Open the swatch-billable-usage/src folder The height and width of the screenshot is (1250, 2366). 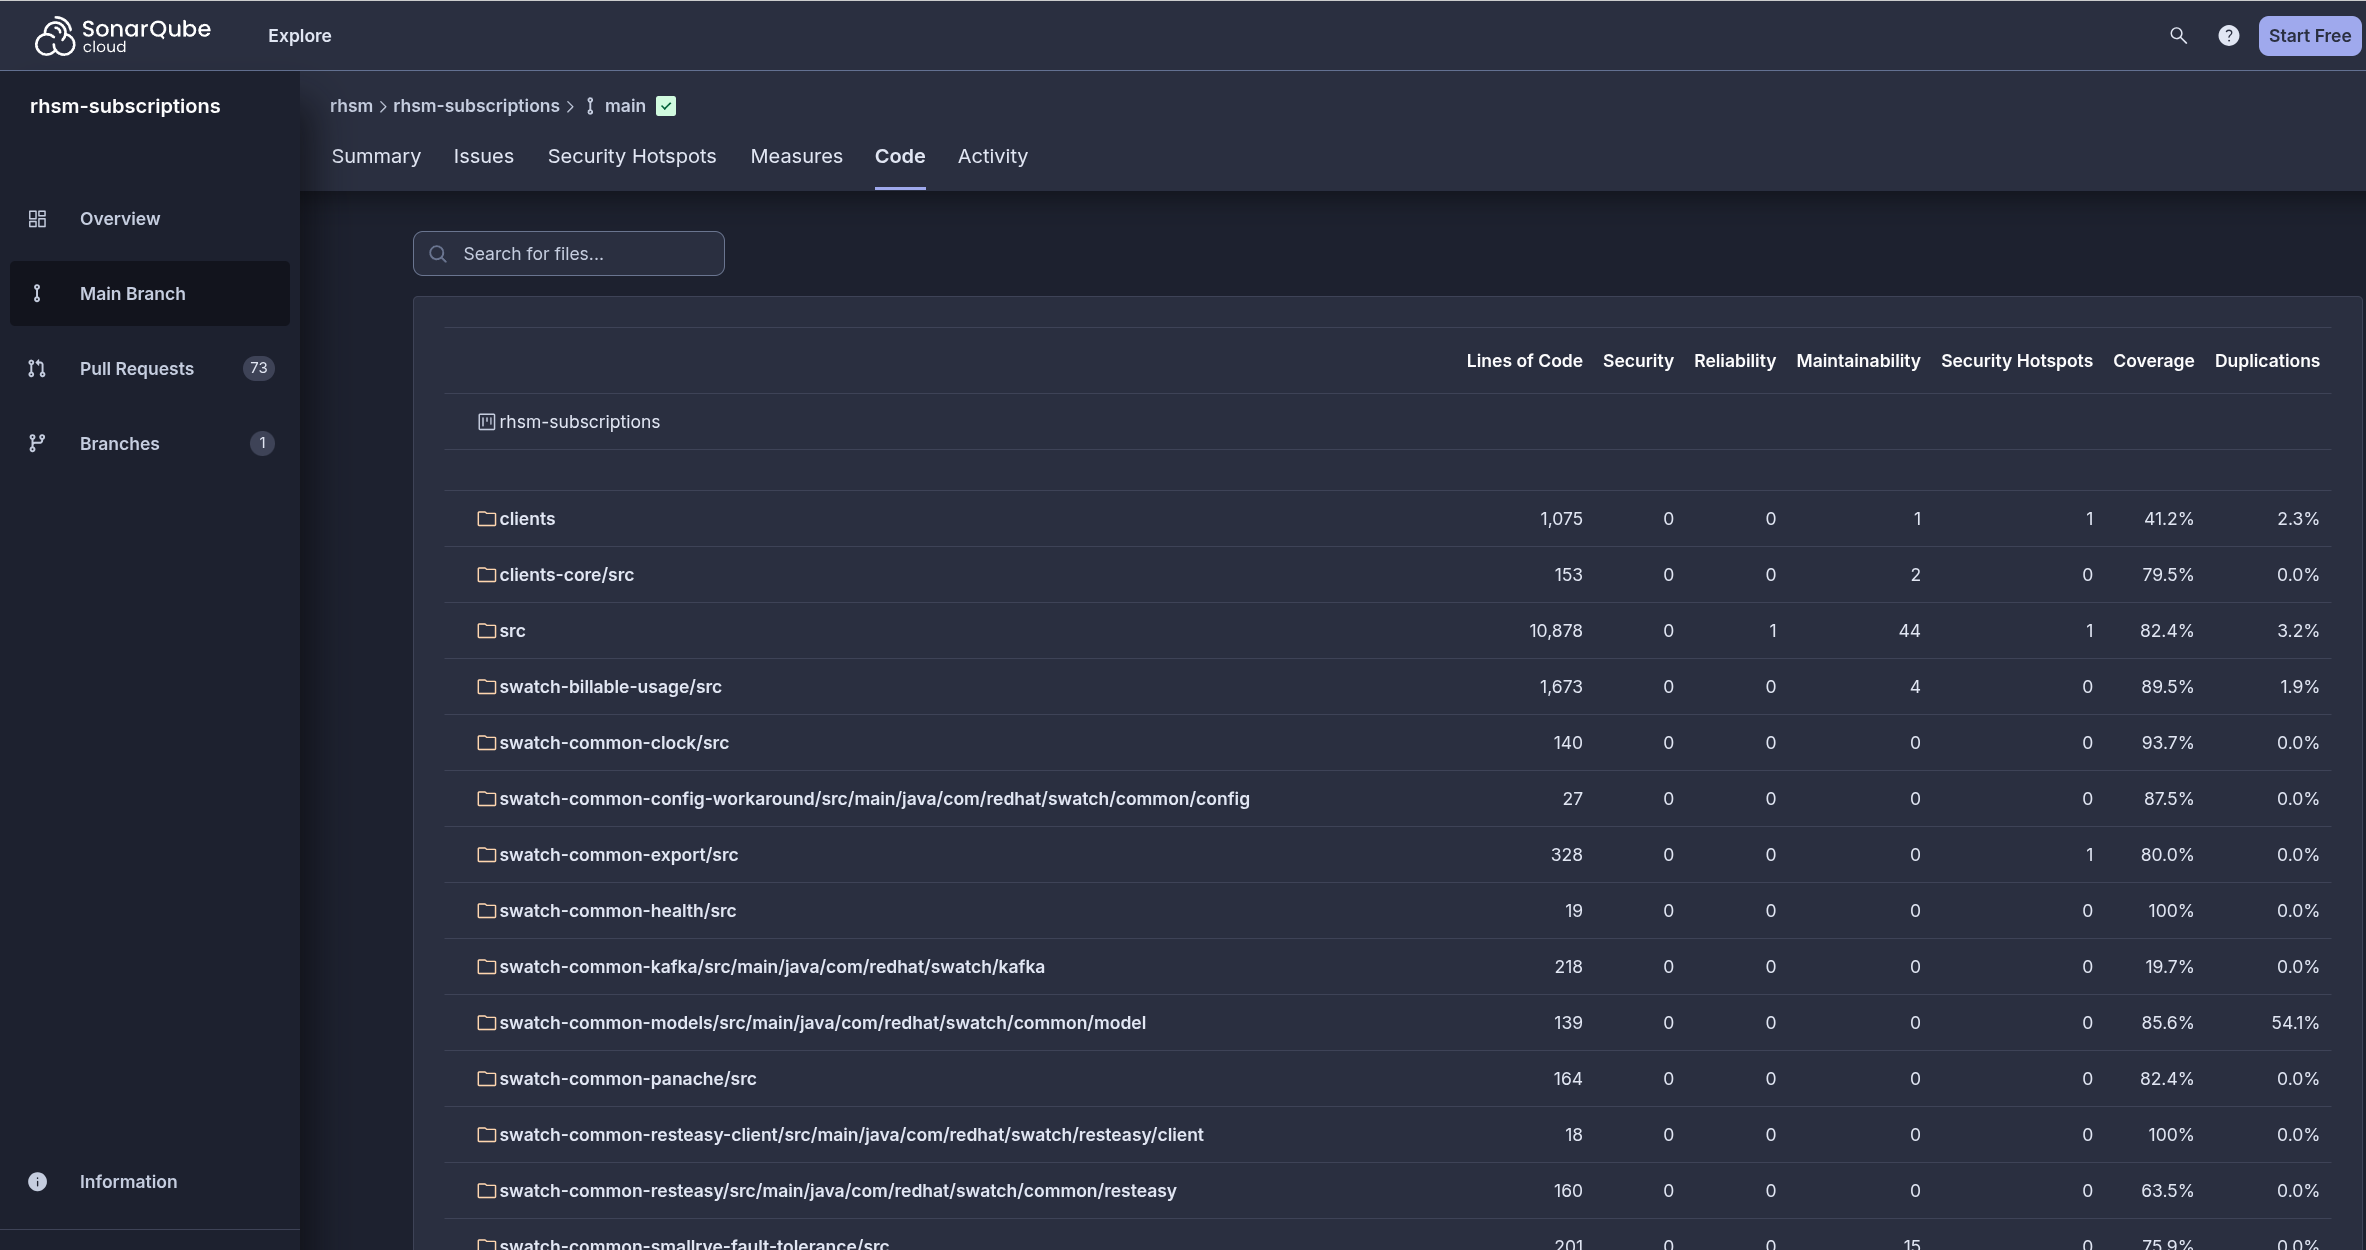tap(610, 687)
